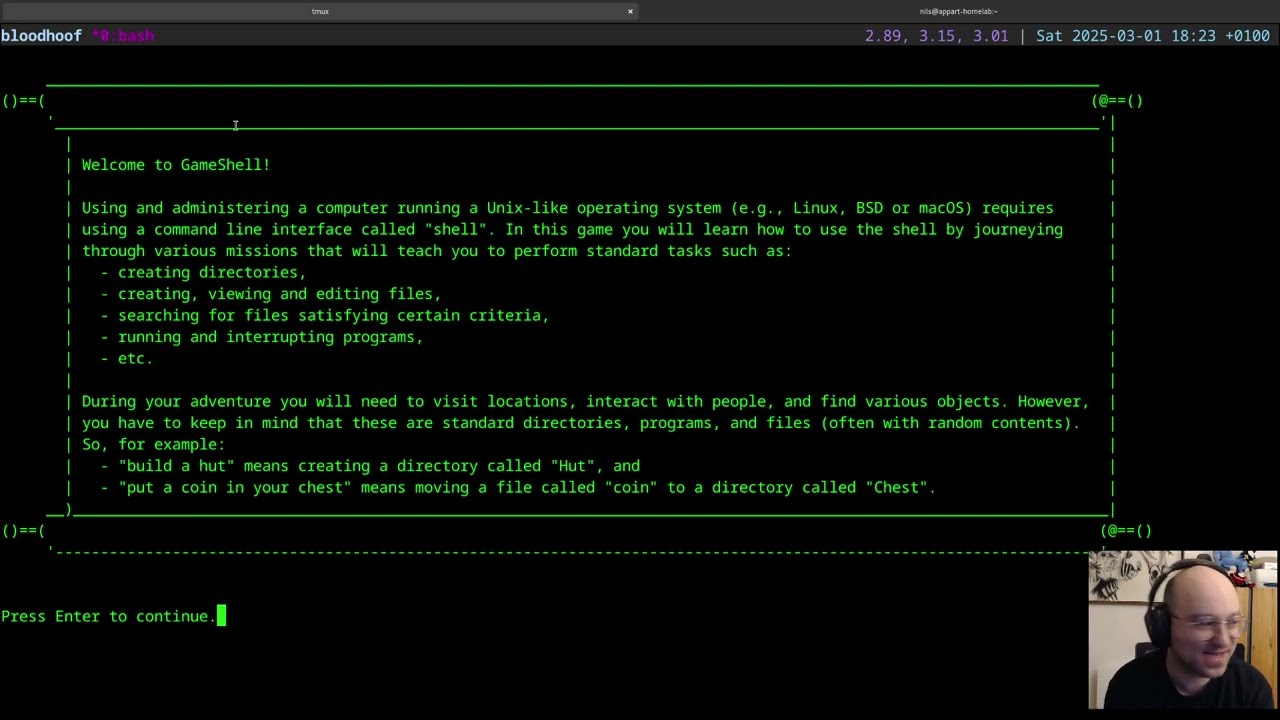The height and width of the screenshot is (720, 1280).
Task: Click the line 'creating directories,'
Action: click(203, 272)
